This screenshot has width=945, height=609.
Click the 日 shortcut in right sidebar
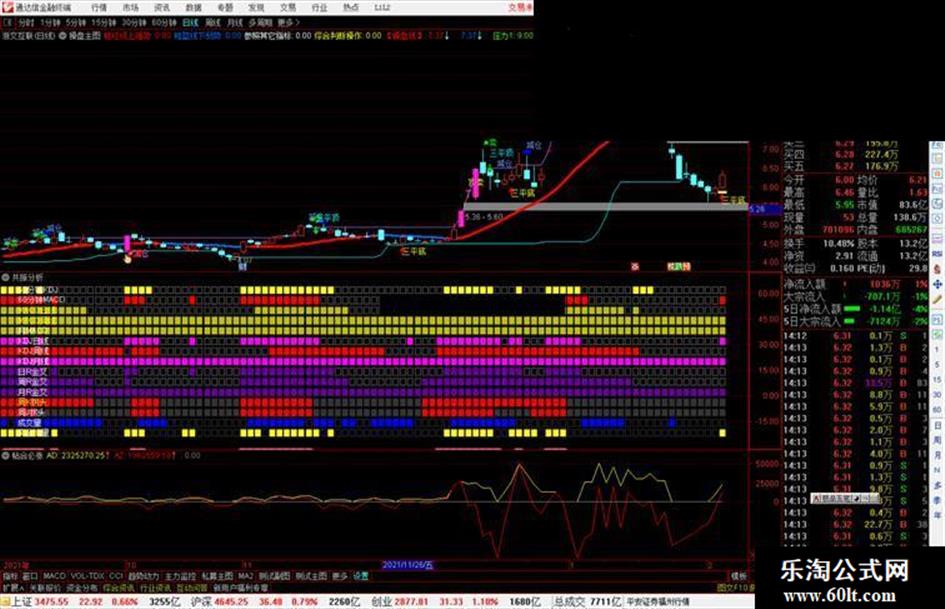coord(937,426)
